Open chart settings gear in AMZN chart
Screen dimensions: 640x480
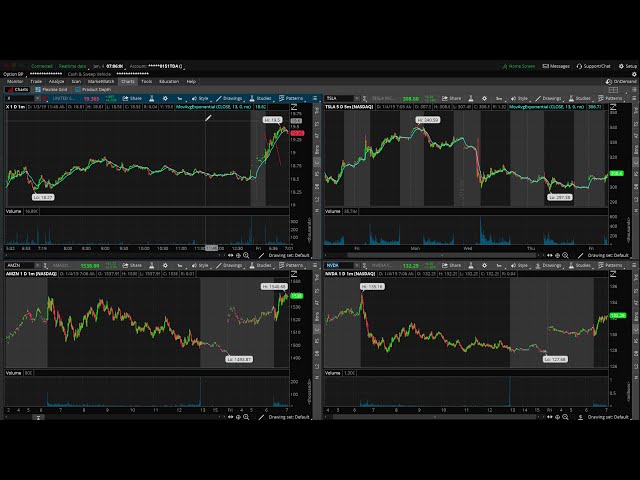coord(165,265)
